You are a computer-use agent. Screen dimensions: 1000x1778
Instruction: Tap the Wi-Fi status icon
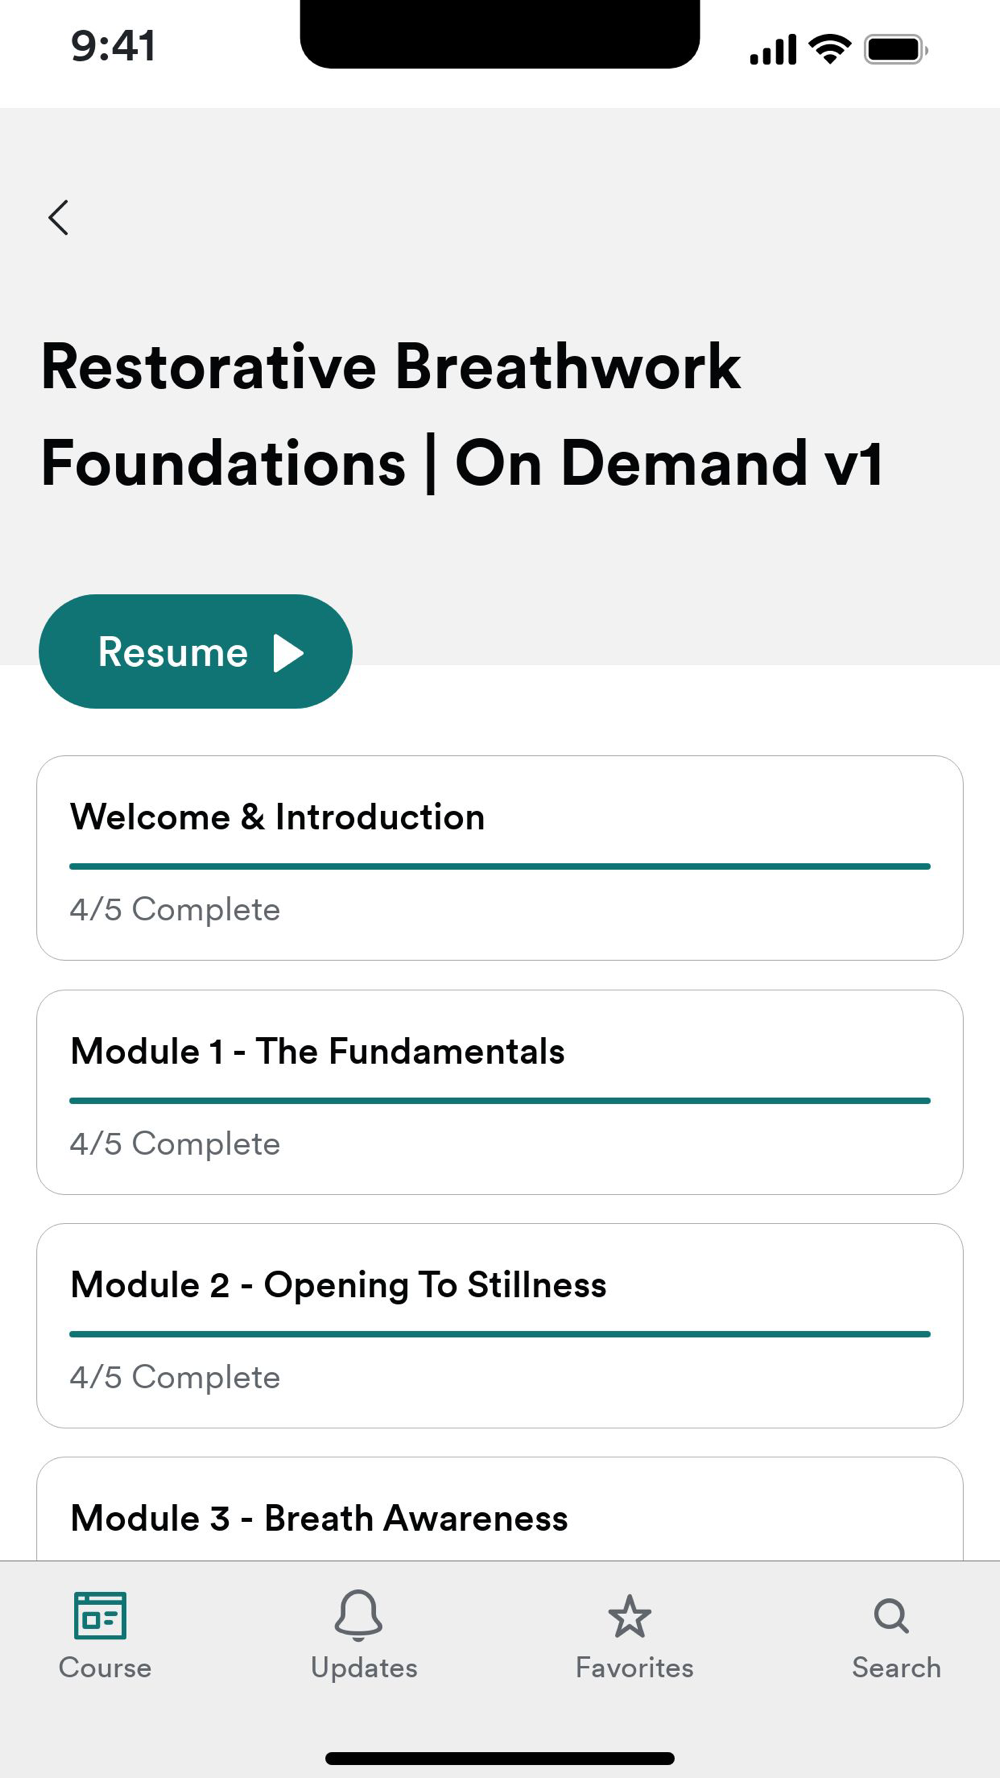[829, 48]
